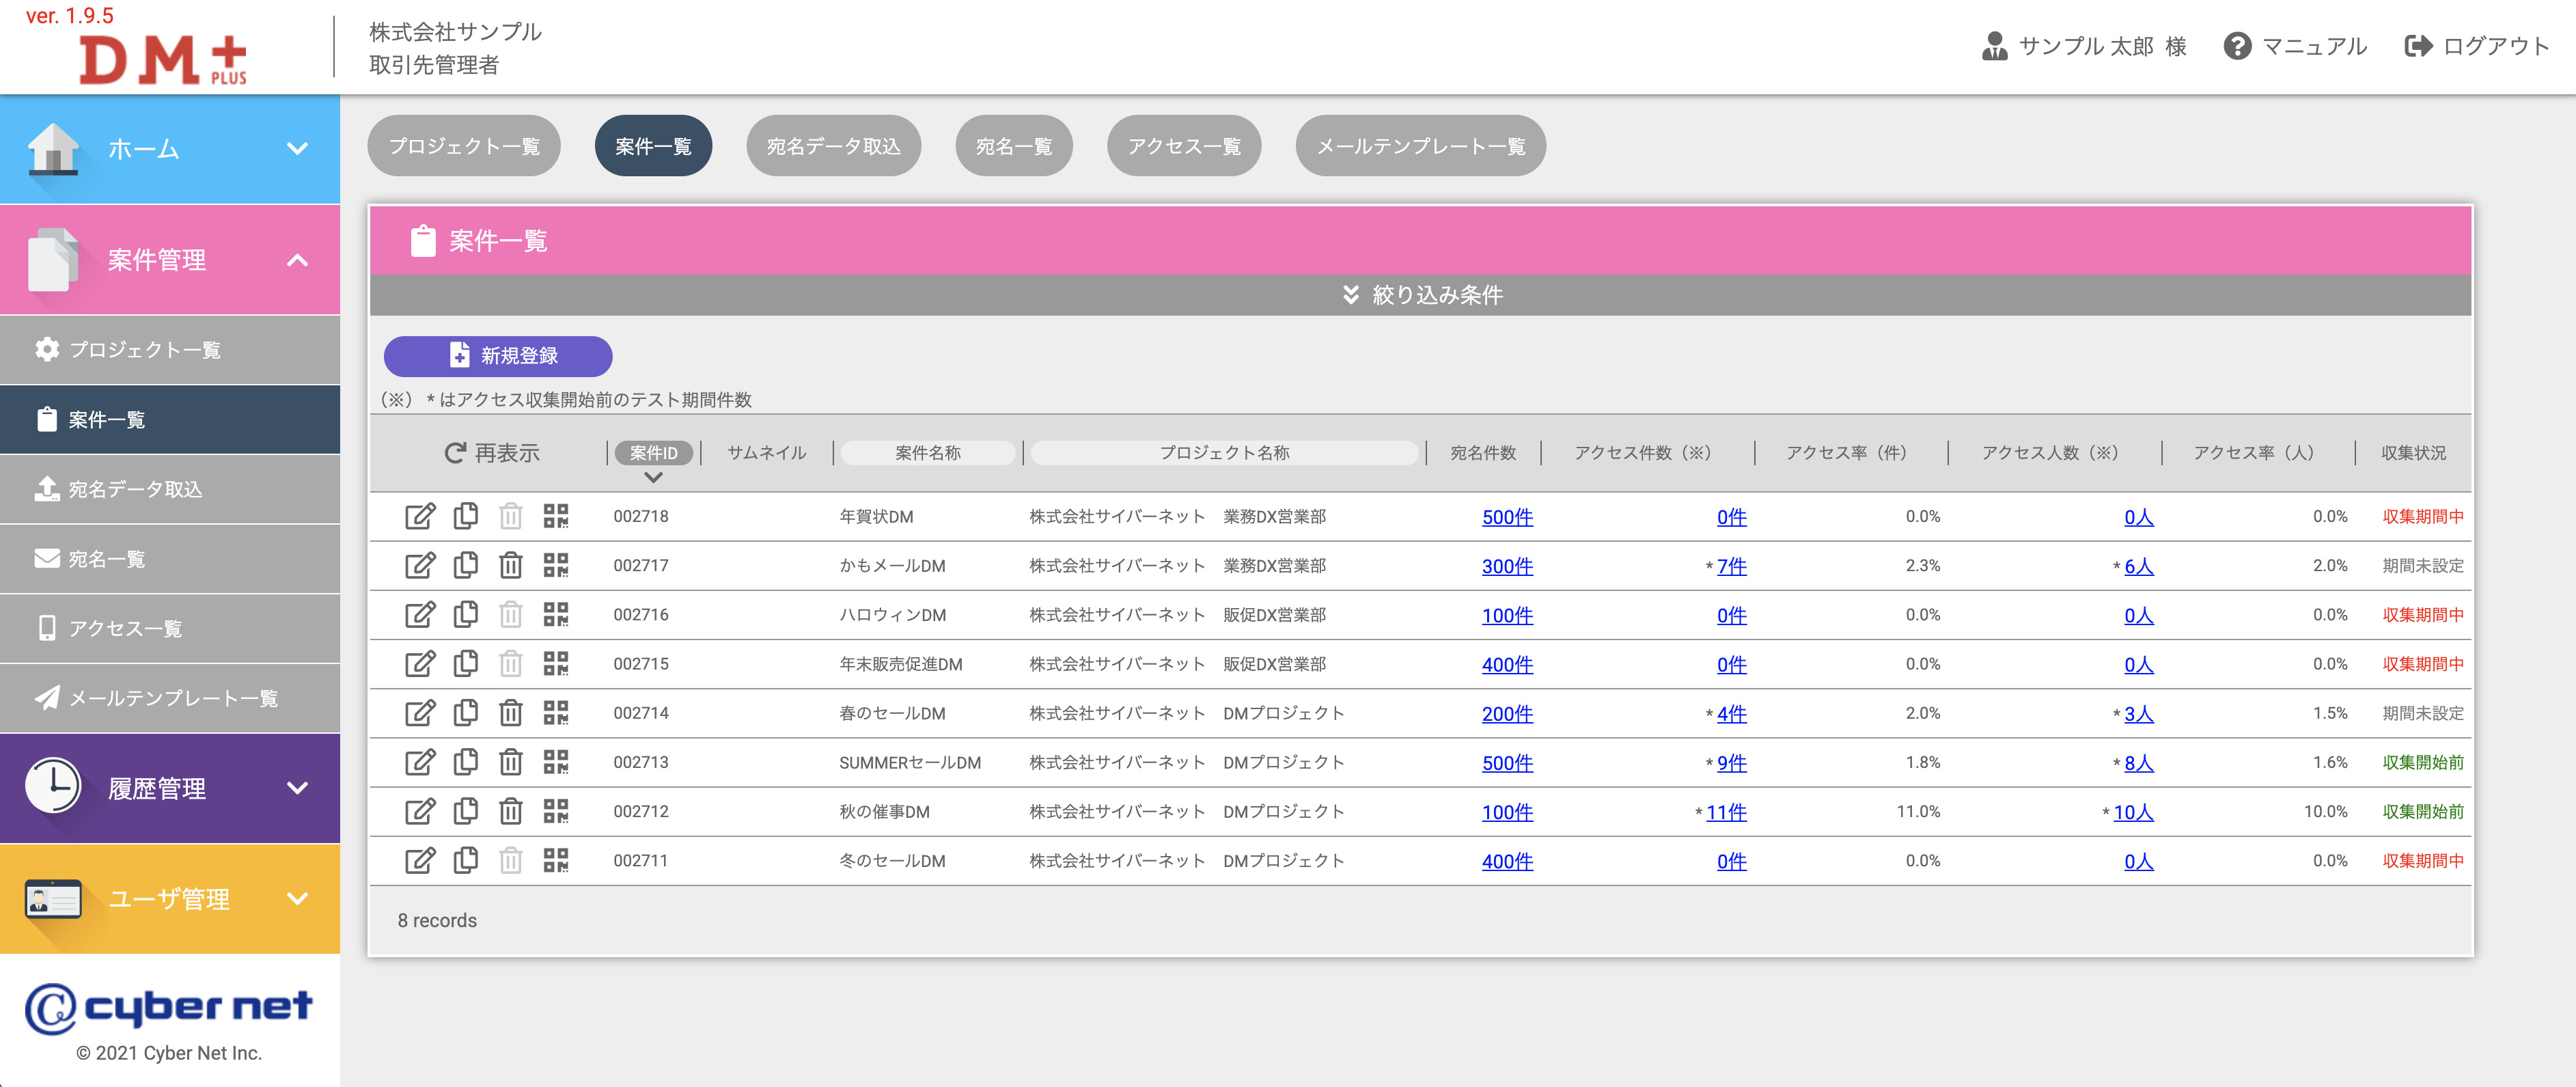Open 宛名一覧 in the sidebar

point(170,559)
